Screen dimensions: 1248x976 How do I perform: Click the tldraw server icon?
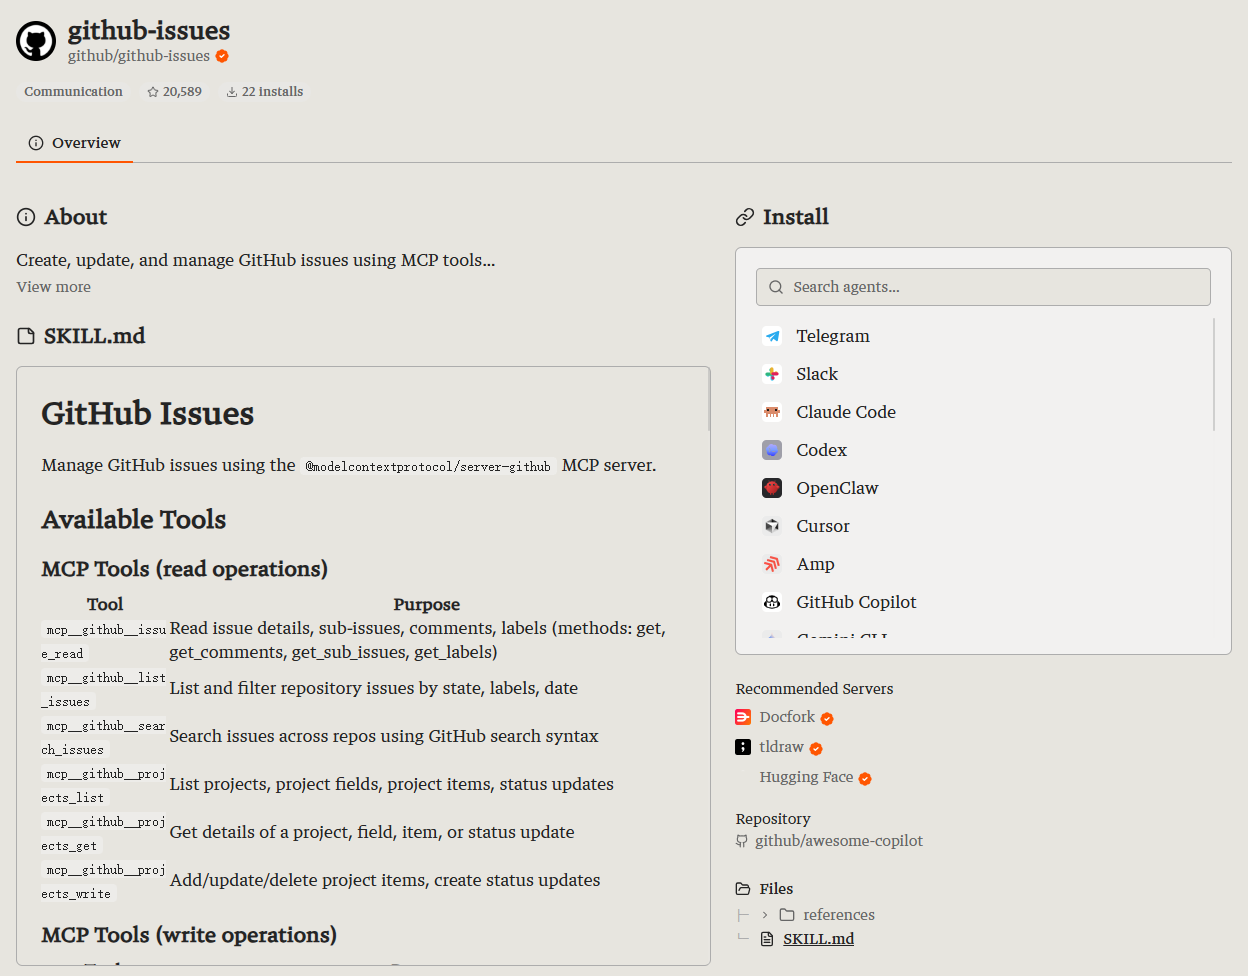point(743,747)
